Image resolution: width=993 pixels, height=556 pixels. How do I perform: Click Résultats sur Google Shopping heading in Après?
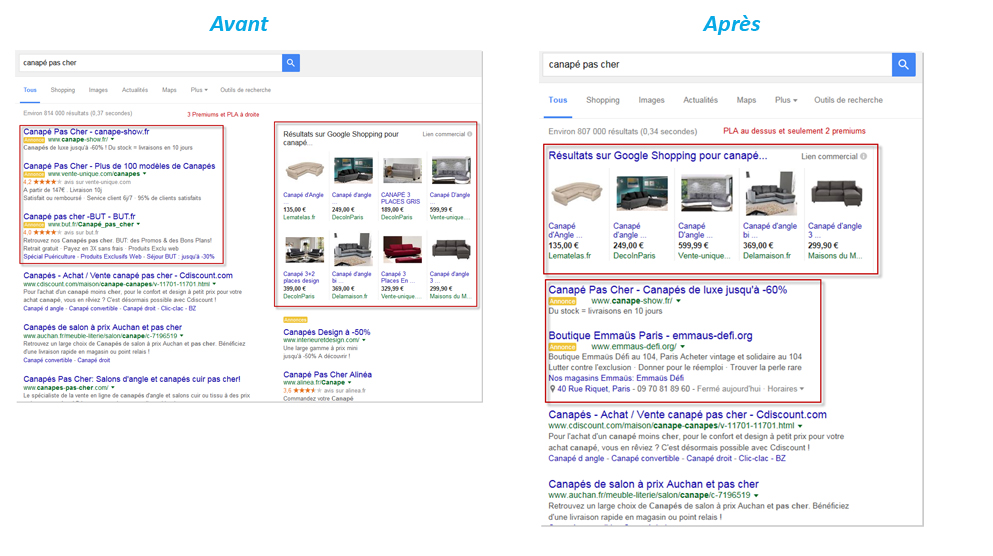coord(657,156)
